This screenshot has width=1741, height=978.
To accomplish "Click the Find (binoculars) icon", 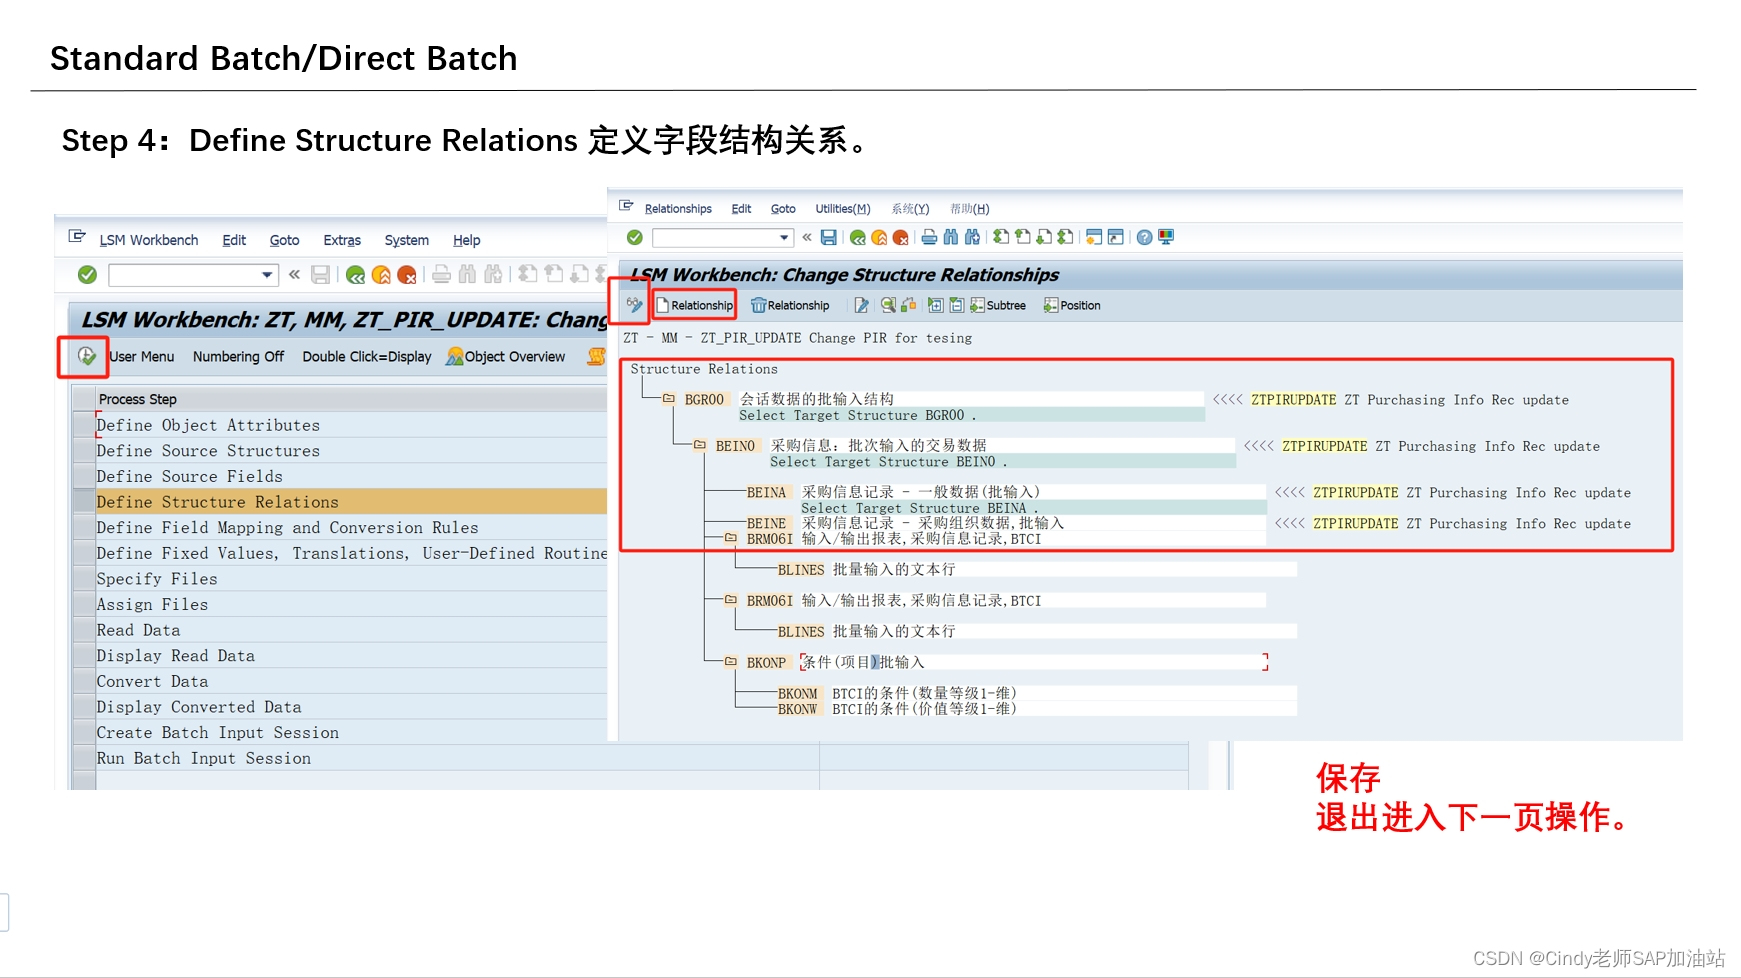I will pyautogui.click(x=949, y=237).
